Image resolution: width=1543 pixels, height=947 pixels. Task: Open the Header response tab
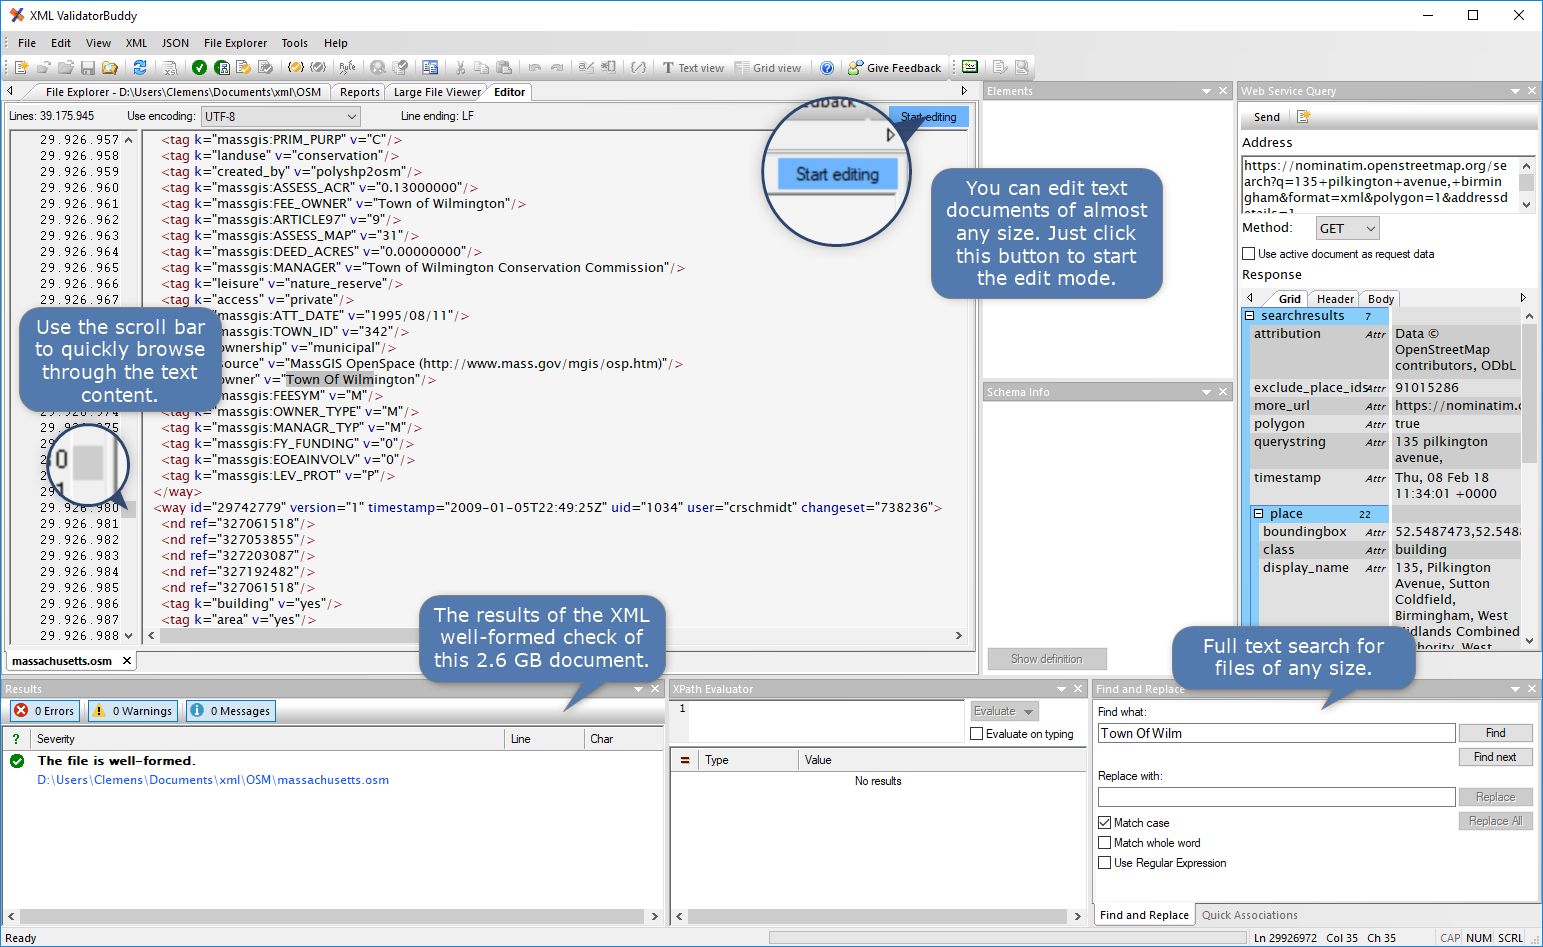(1335, 299)
